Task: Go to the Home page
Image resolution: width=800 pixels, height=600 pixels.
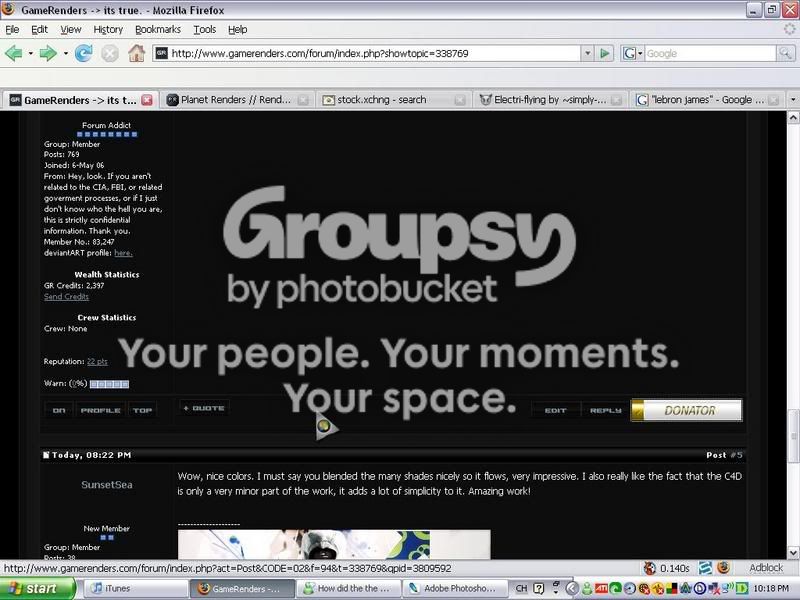Action: tap(136, 53)
